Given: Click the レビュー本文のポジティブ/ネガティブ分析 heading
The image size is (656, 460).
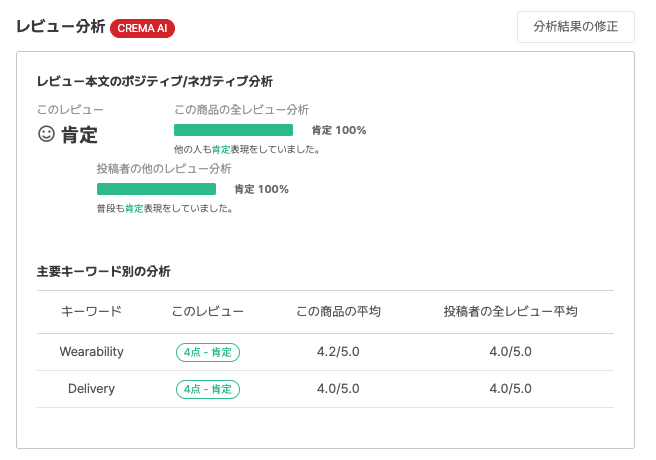Looking at the screenshot, I should click(x=155, y=81).
